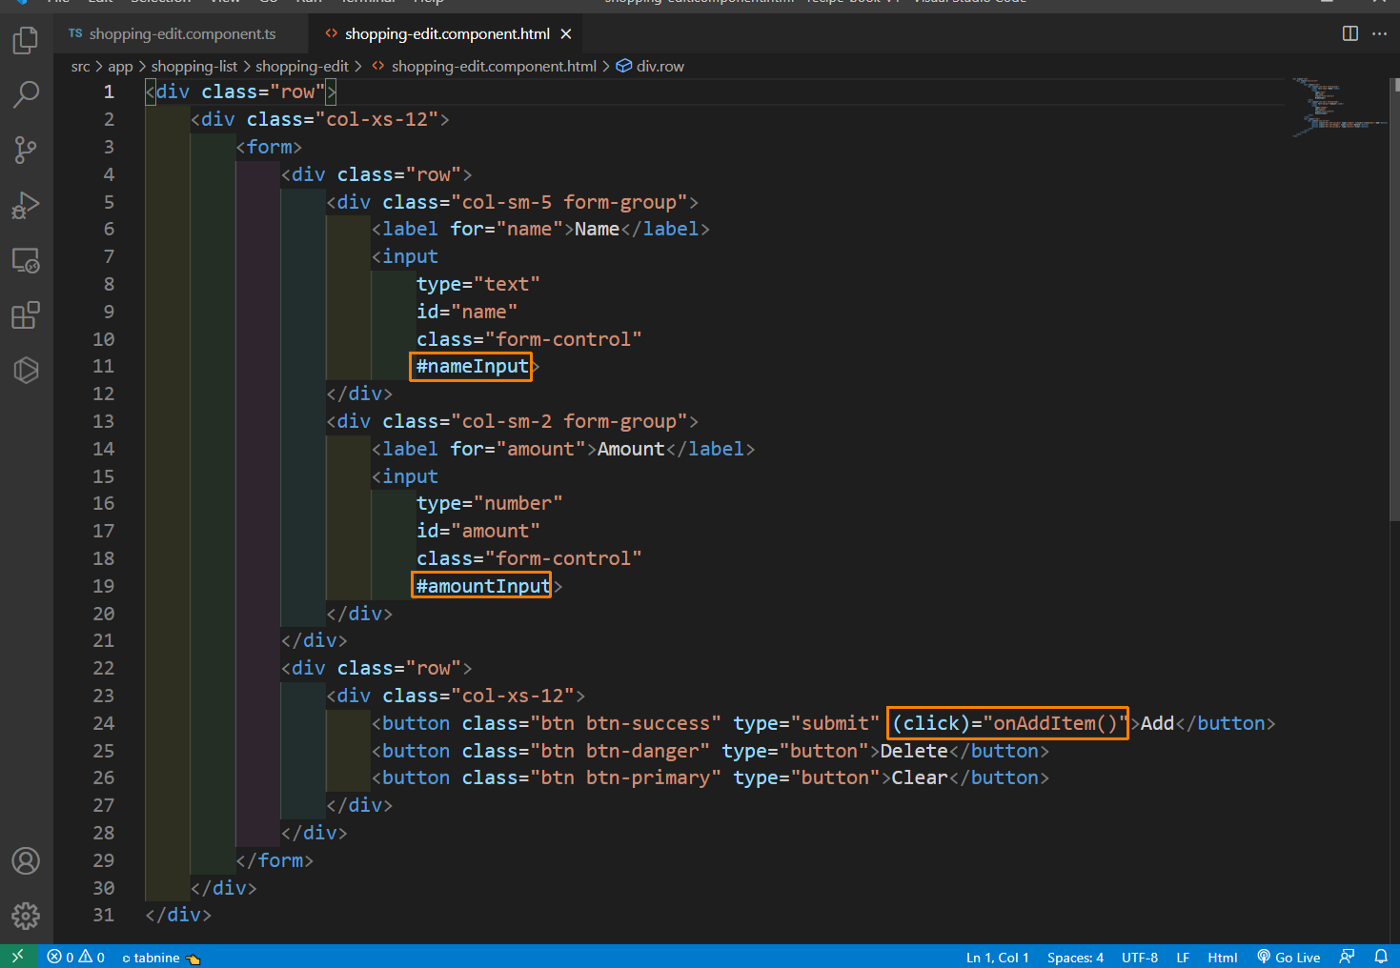This screenshot has width=1400, height=968.
Task: Click the feedback icon in status bar
Action: (1347, 957)
